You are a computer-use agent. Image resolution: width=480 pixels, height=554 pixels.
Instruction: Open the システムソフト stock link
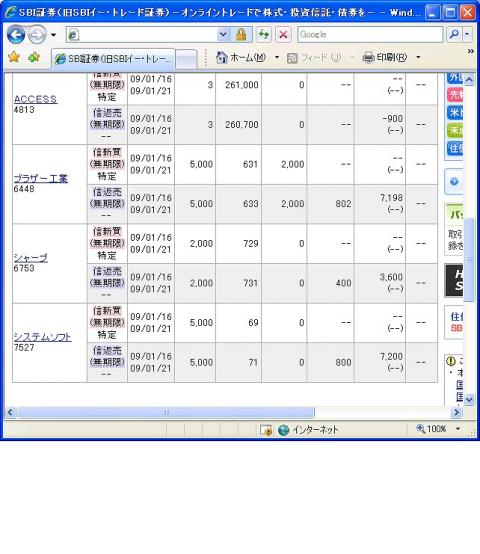tap(42, 337)
